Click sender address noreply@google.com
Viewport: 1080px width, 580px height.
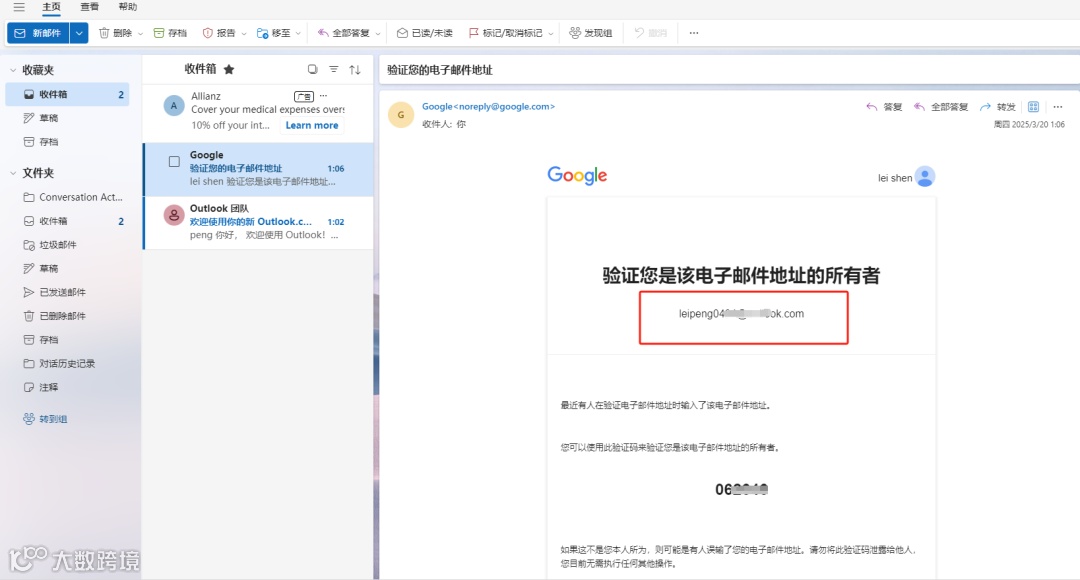tap(488, 107)
